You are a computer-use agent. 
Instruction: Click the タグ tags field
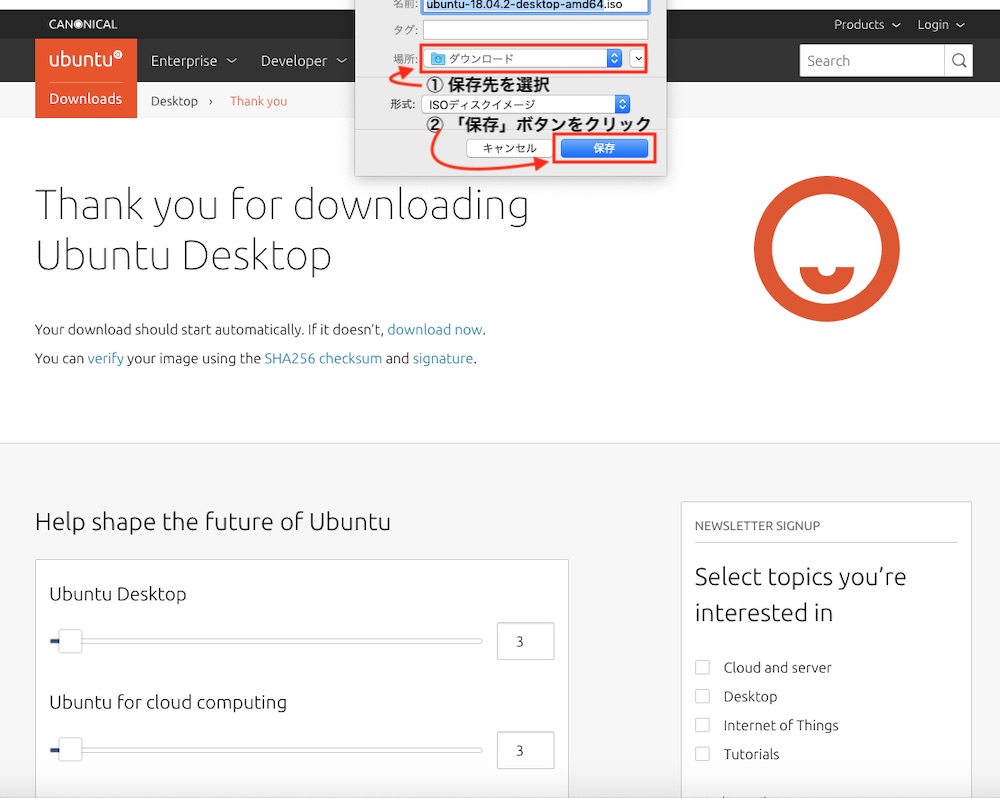coord(535,29)
